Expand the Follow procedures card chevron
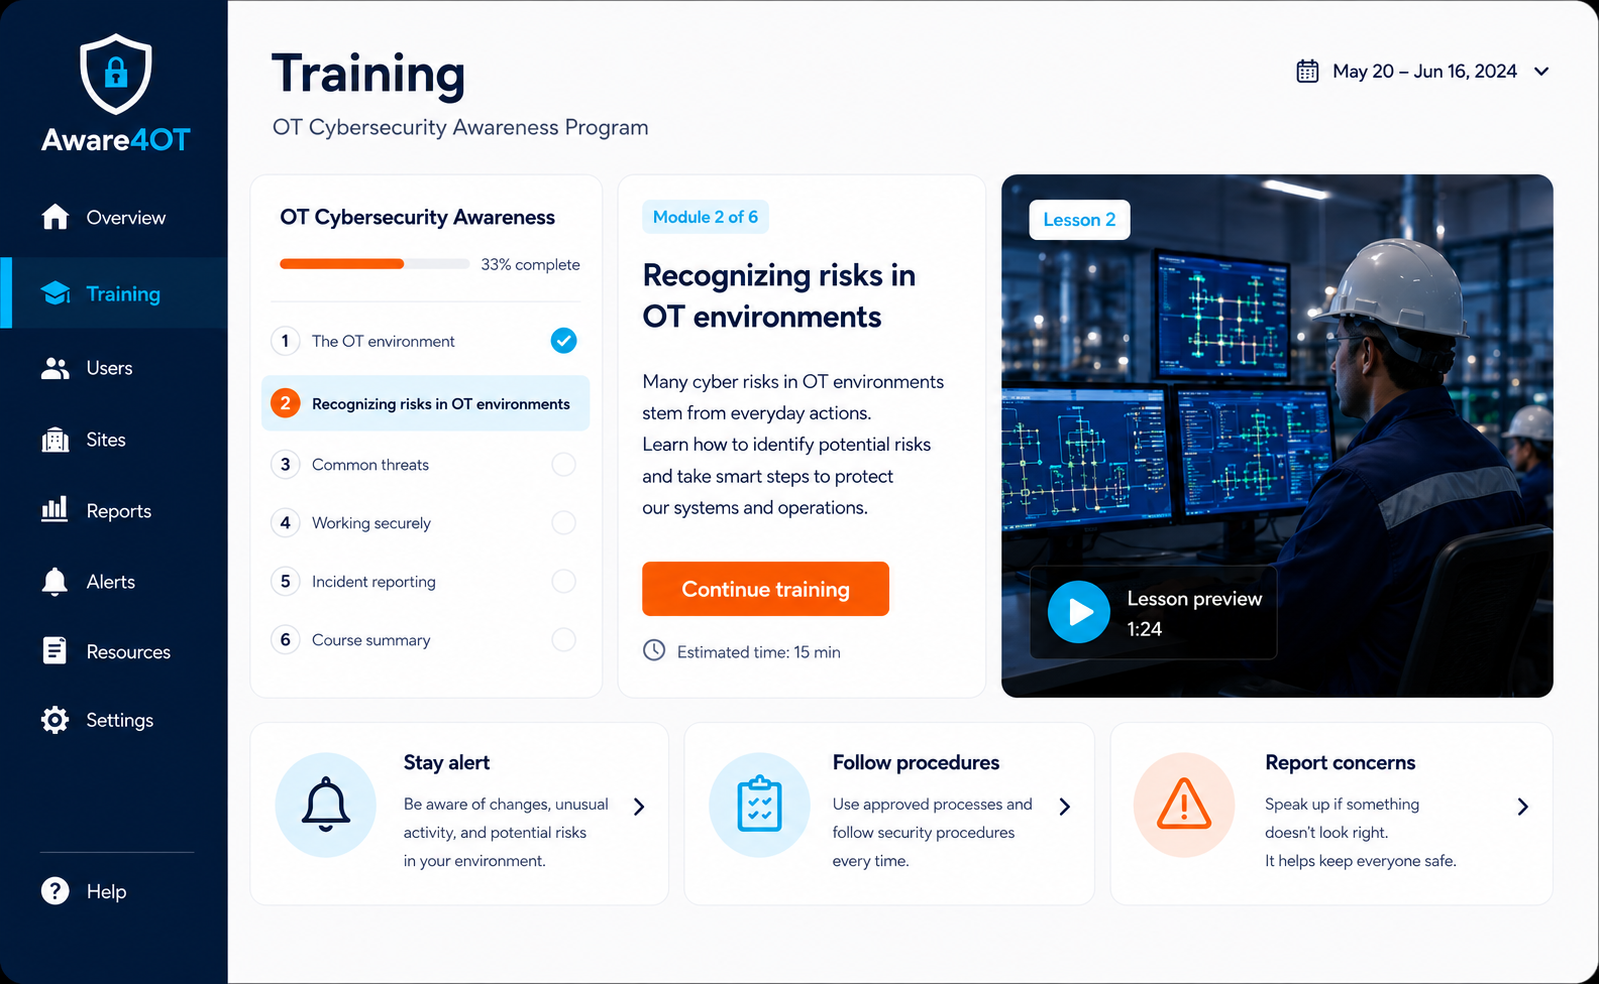 (1065, 806)
